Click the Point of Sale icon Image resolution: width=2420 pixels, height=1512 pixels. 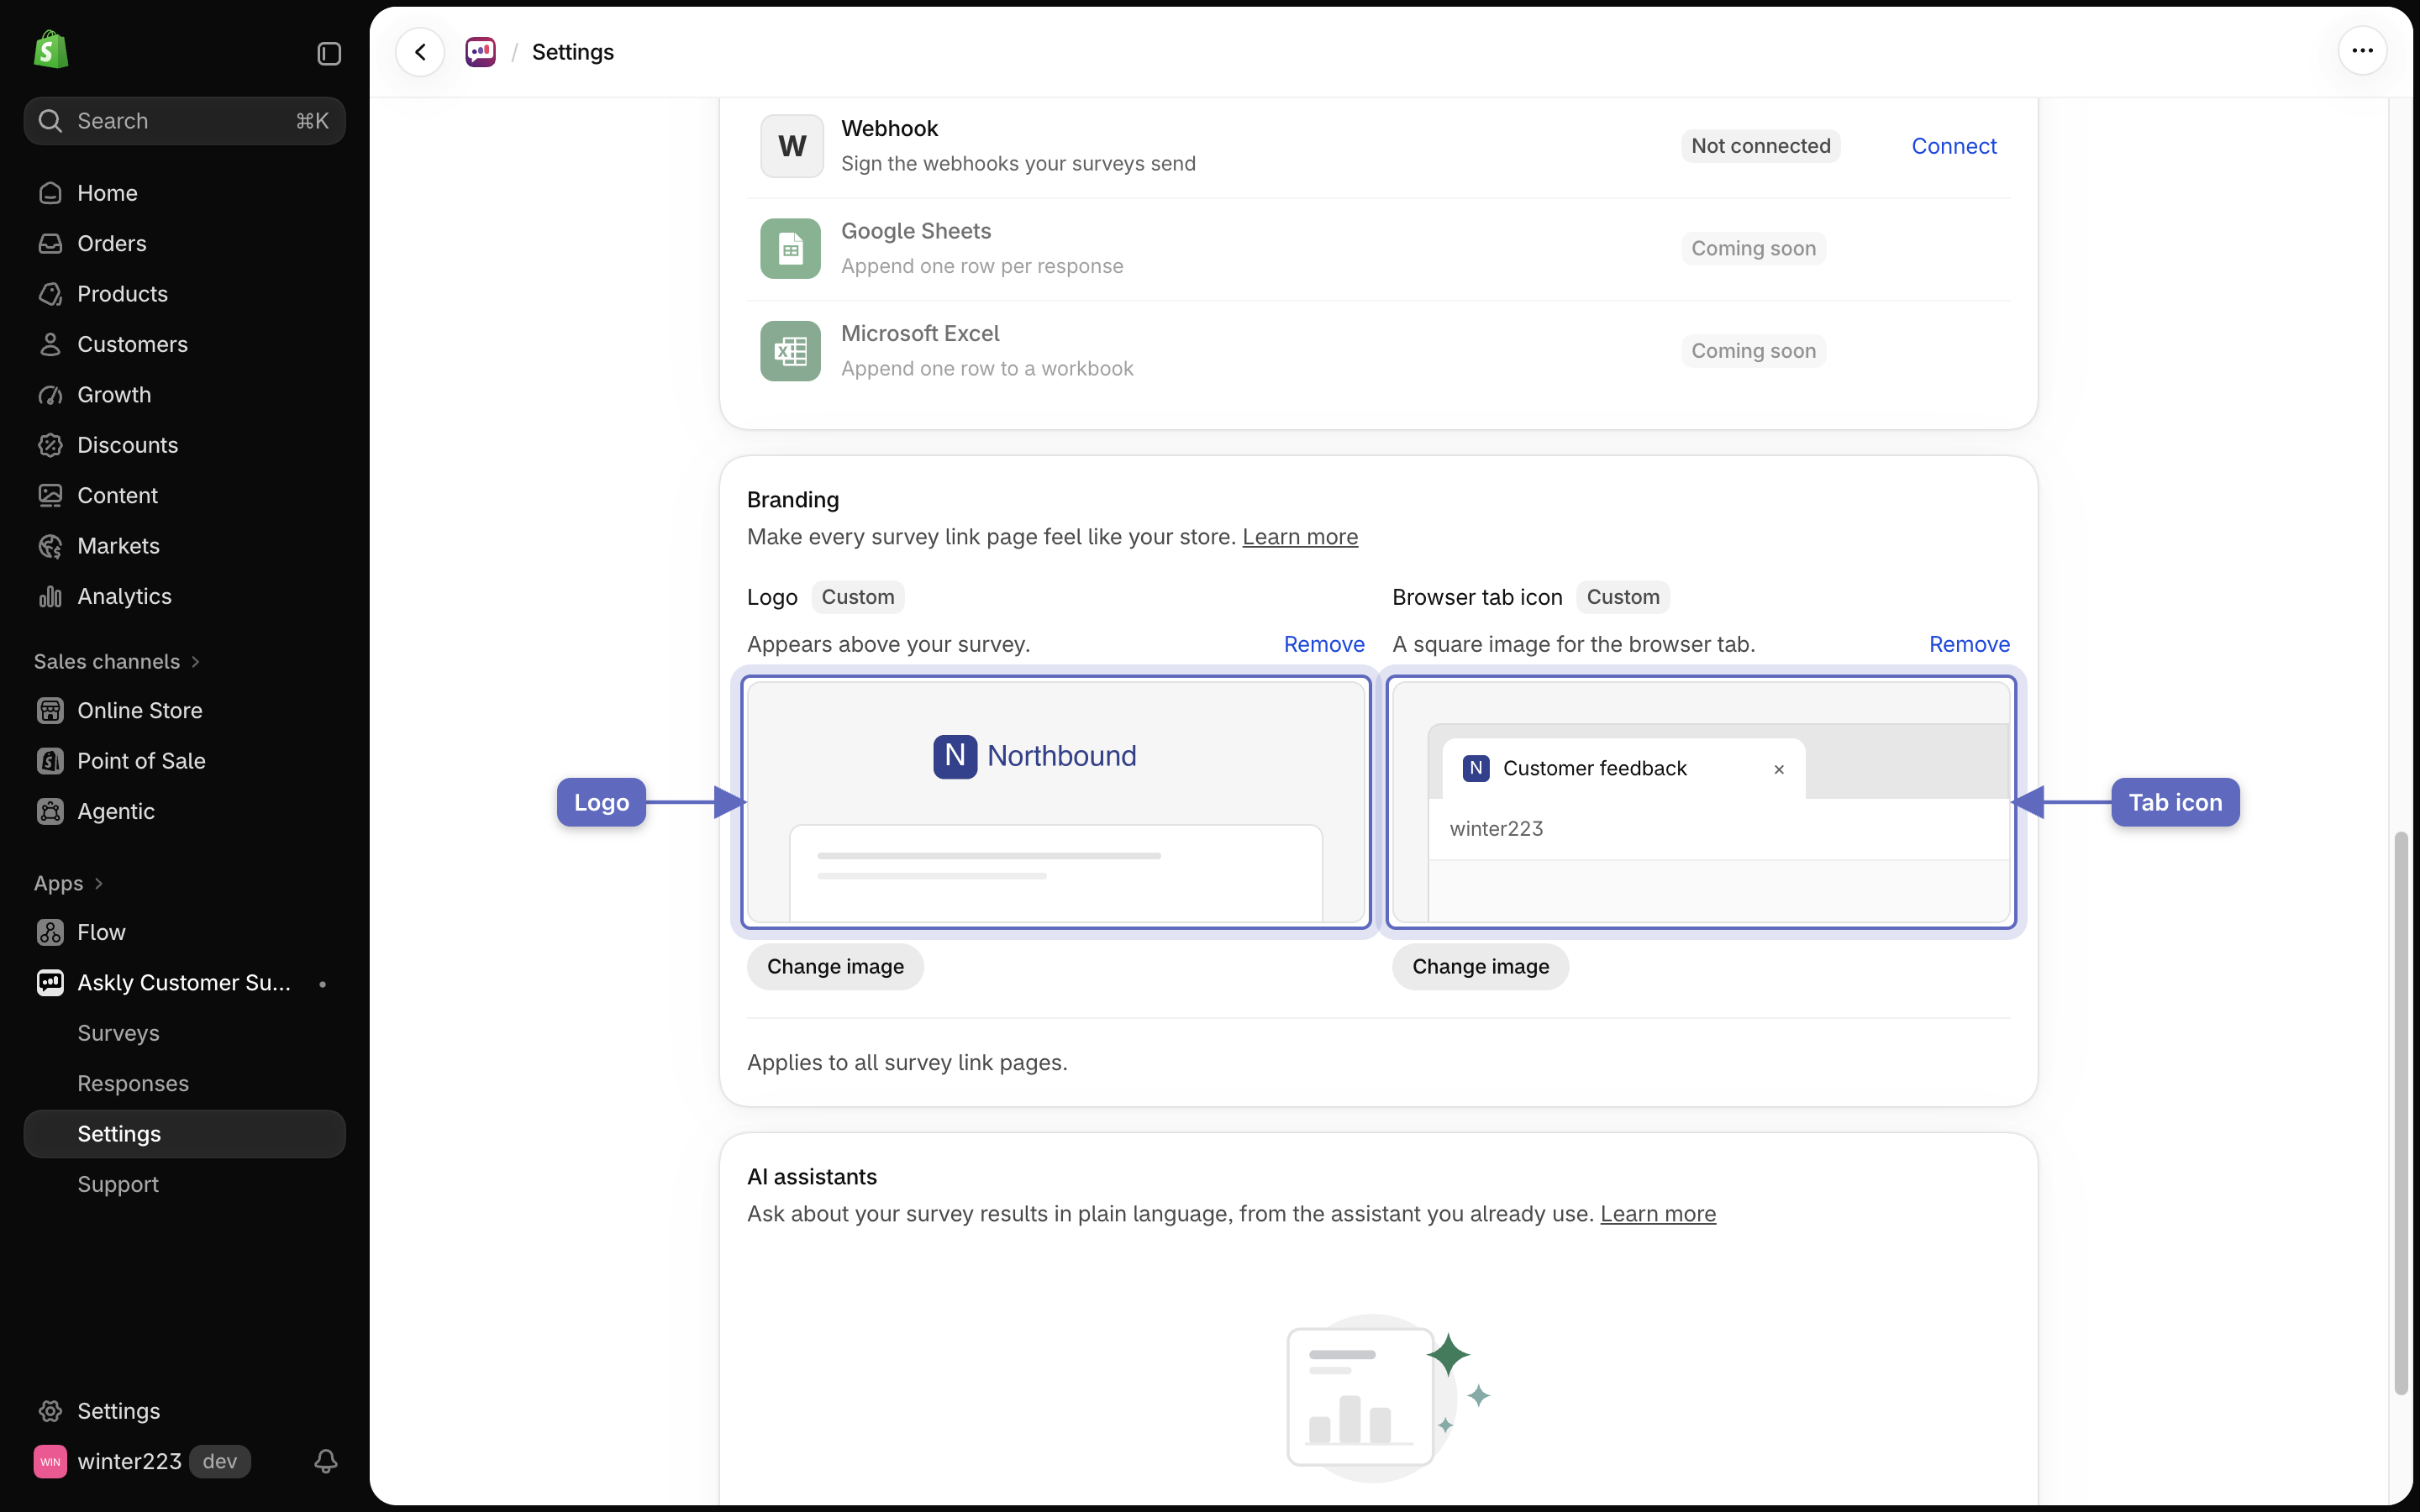point(50,761)
